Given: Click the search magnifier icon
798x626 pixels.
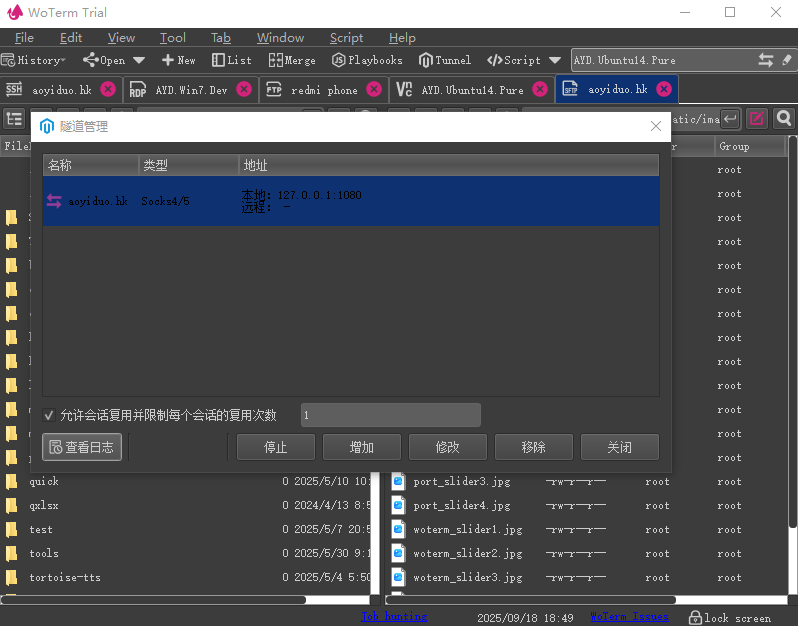Looking at the screenshot, I should 783,119.
